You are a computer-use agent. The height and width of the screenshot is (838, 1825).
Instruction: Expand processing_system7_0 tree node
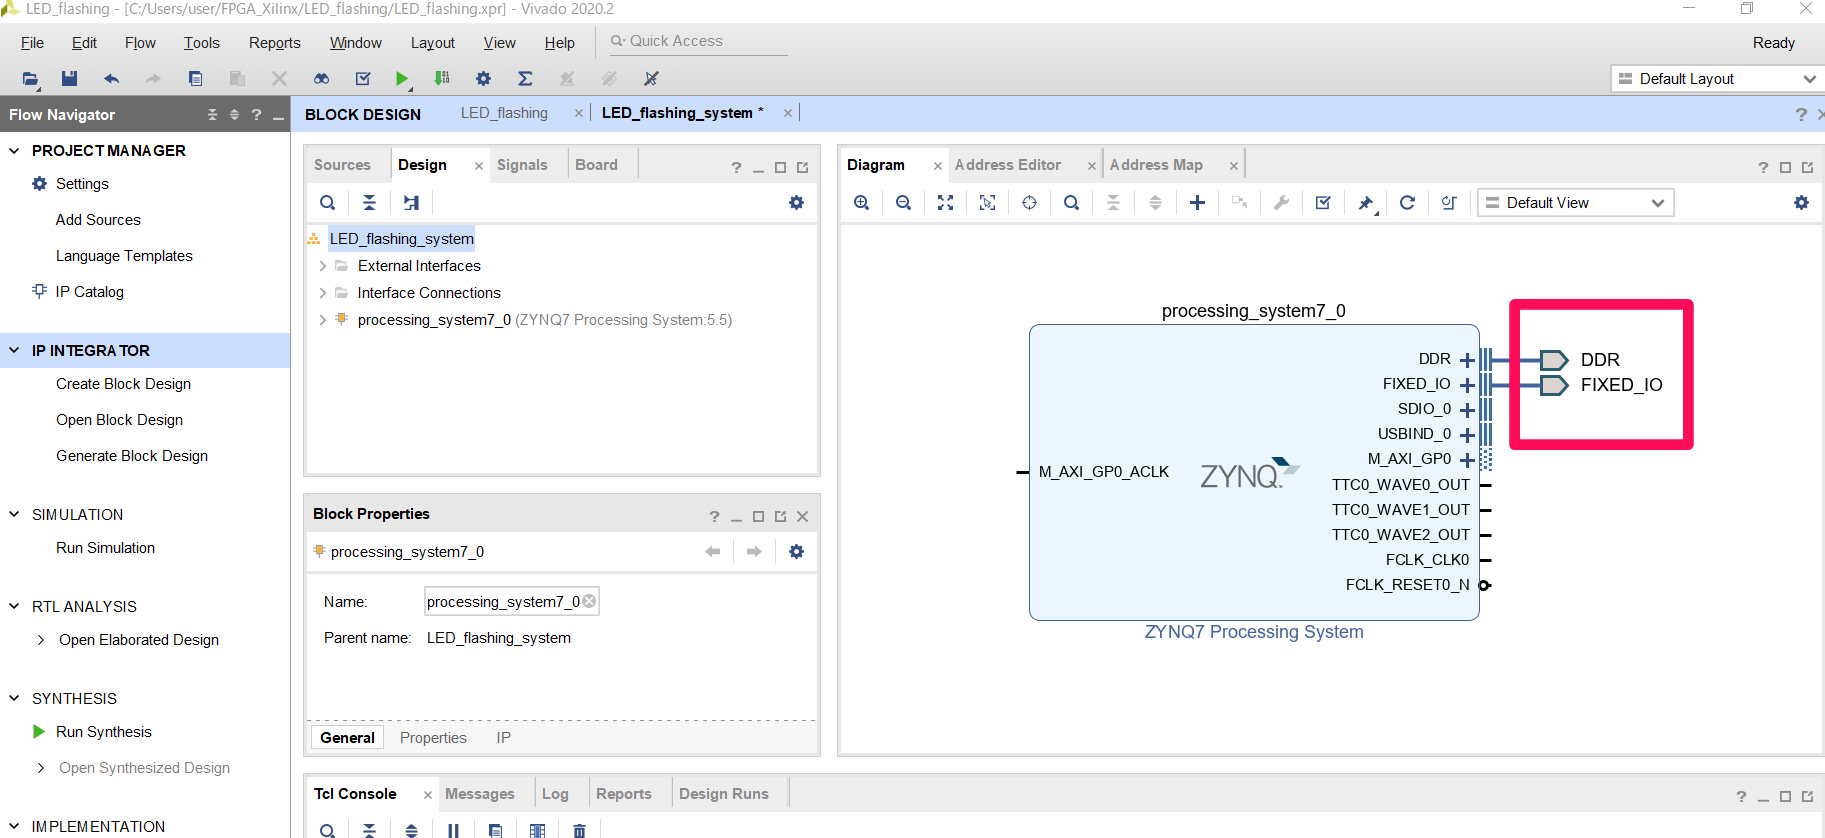point(322,320)
